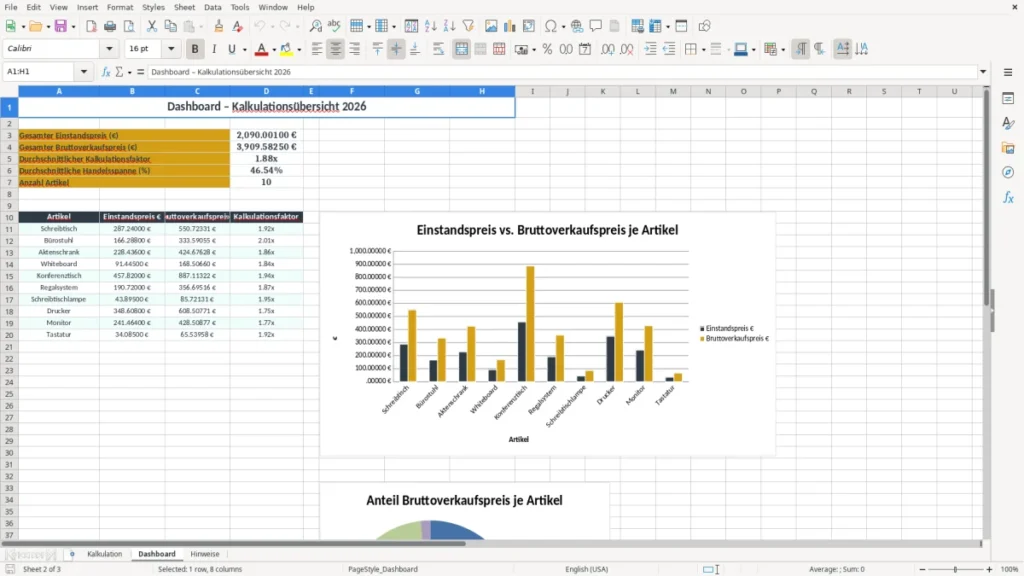Open the Sheet menu
The width and height of the screenshot is (1024, 576).
point(184,7)
